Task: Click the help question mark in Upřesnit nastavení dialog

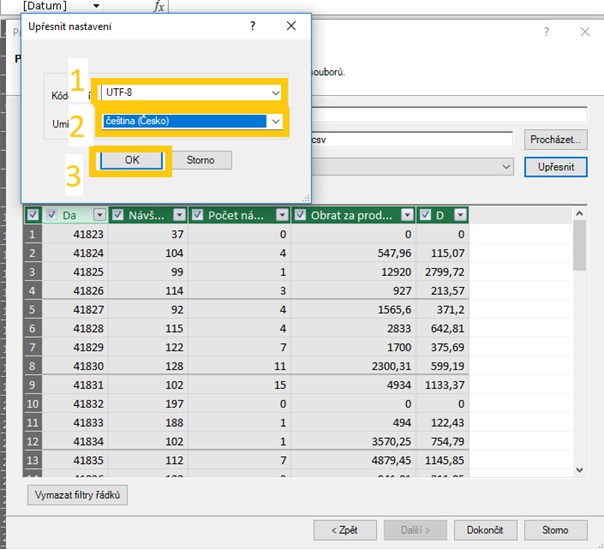Action: (253, 26)
